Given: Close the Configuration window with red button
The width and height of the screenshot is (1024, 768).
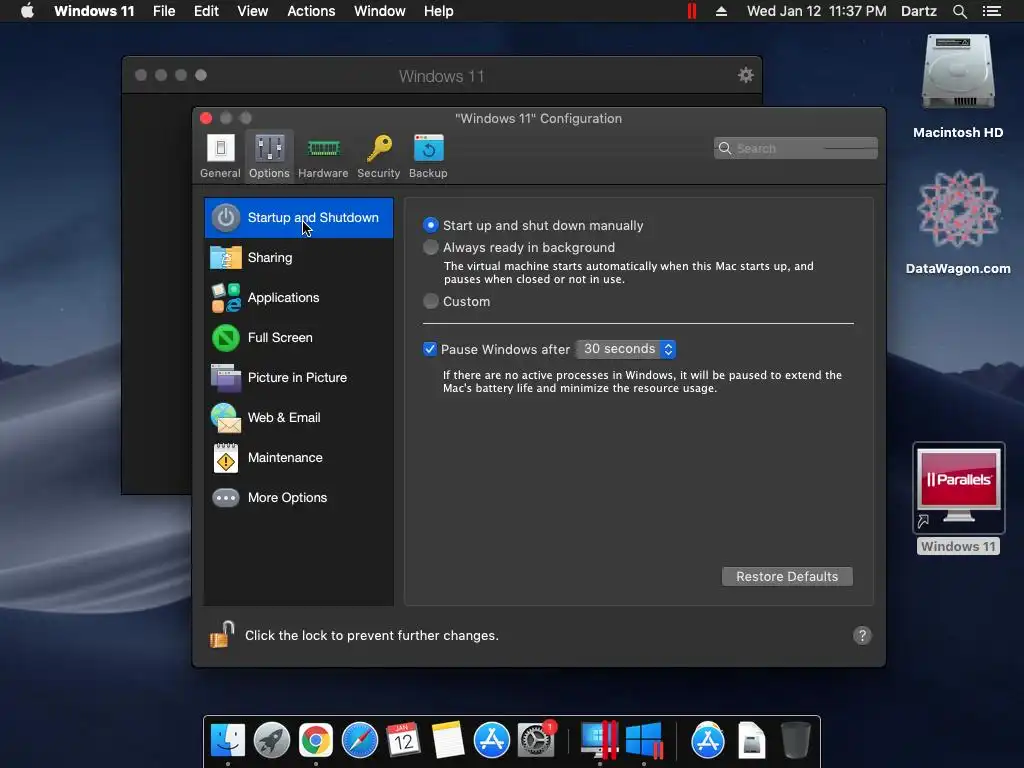Looking at the screenshot, I should pos(206,118).
